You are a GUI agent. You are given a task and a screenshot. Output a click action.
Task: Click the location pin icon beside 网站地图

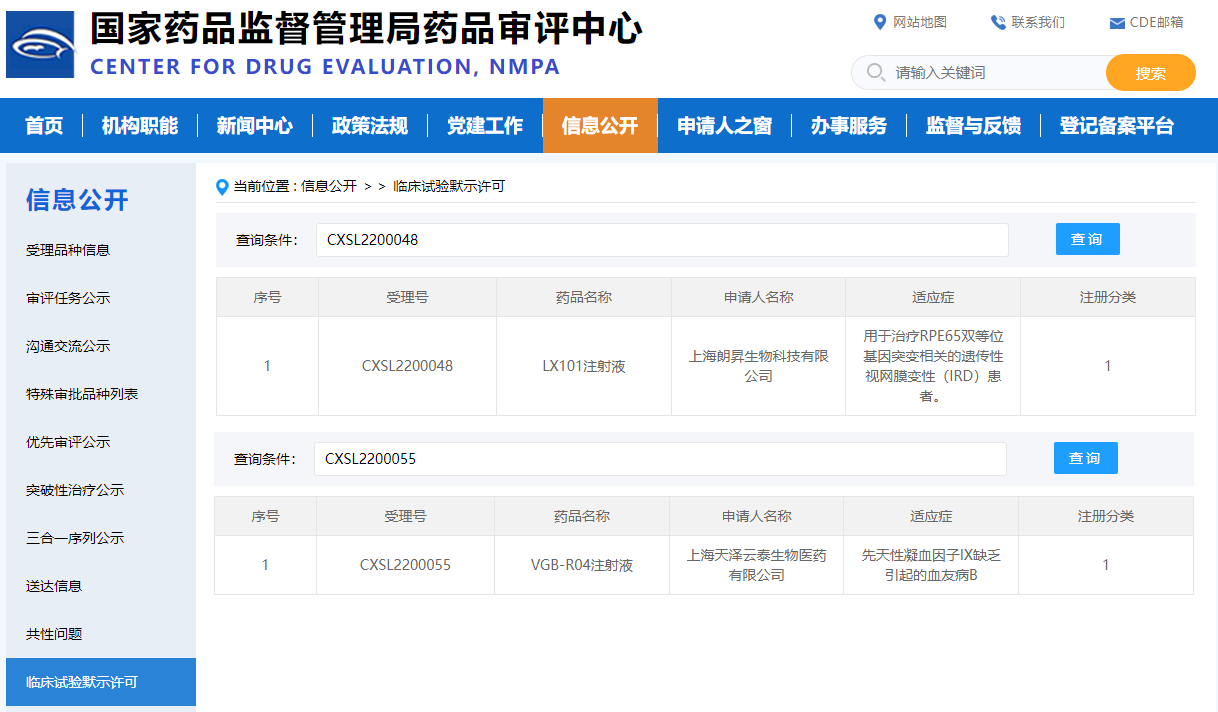[880, 21]
